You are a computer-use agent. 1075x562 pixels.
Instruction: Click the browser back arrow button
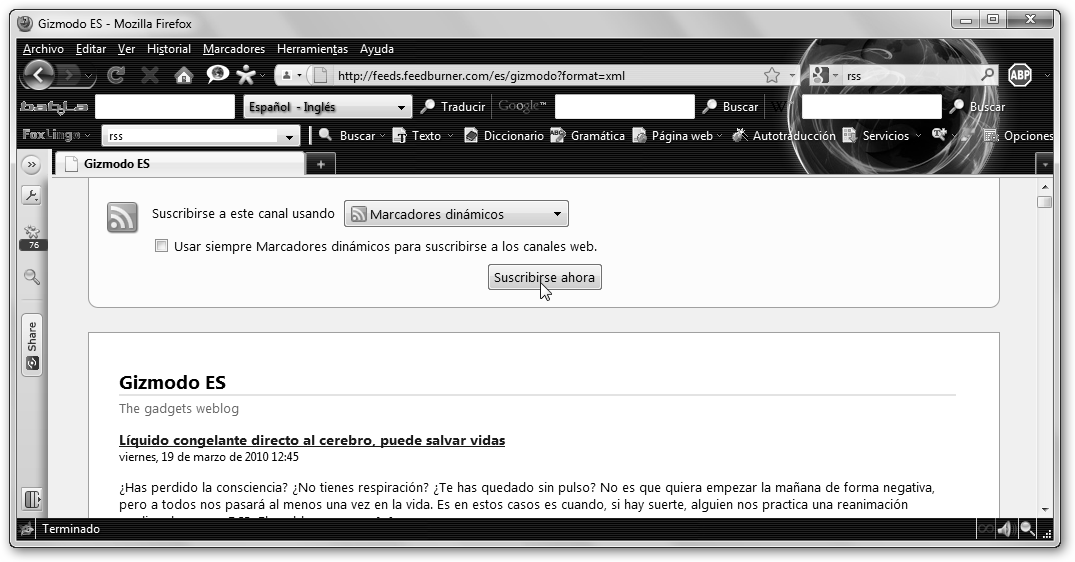pyautogui.click(x=37, y=75)
